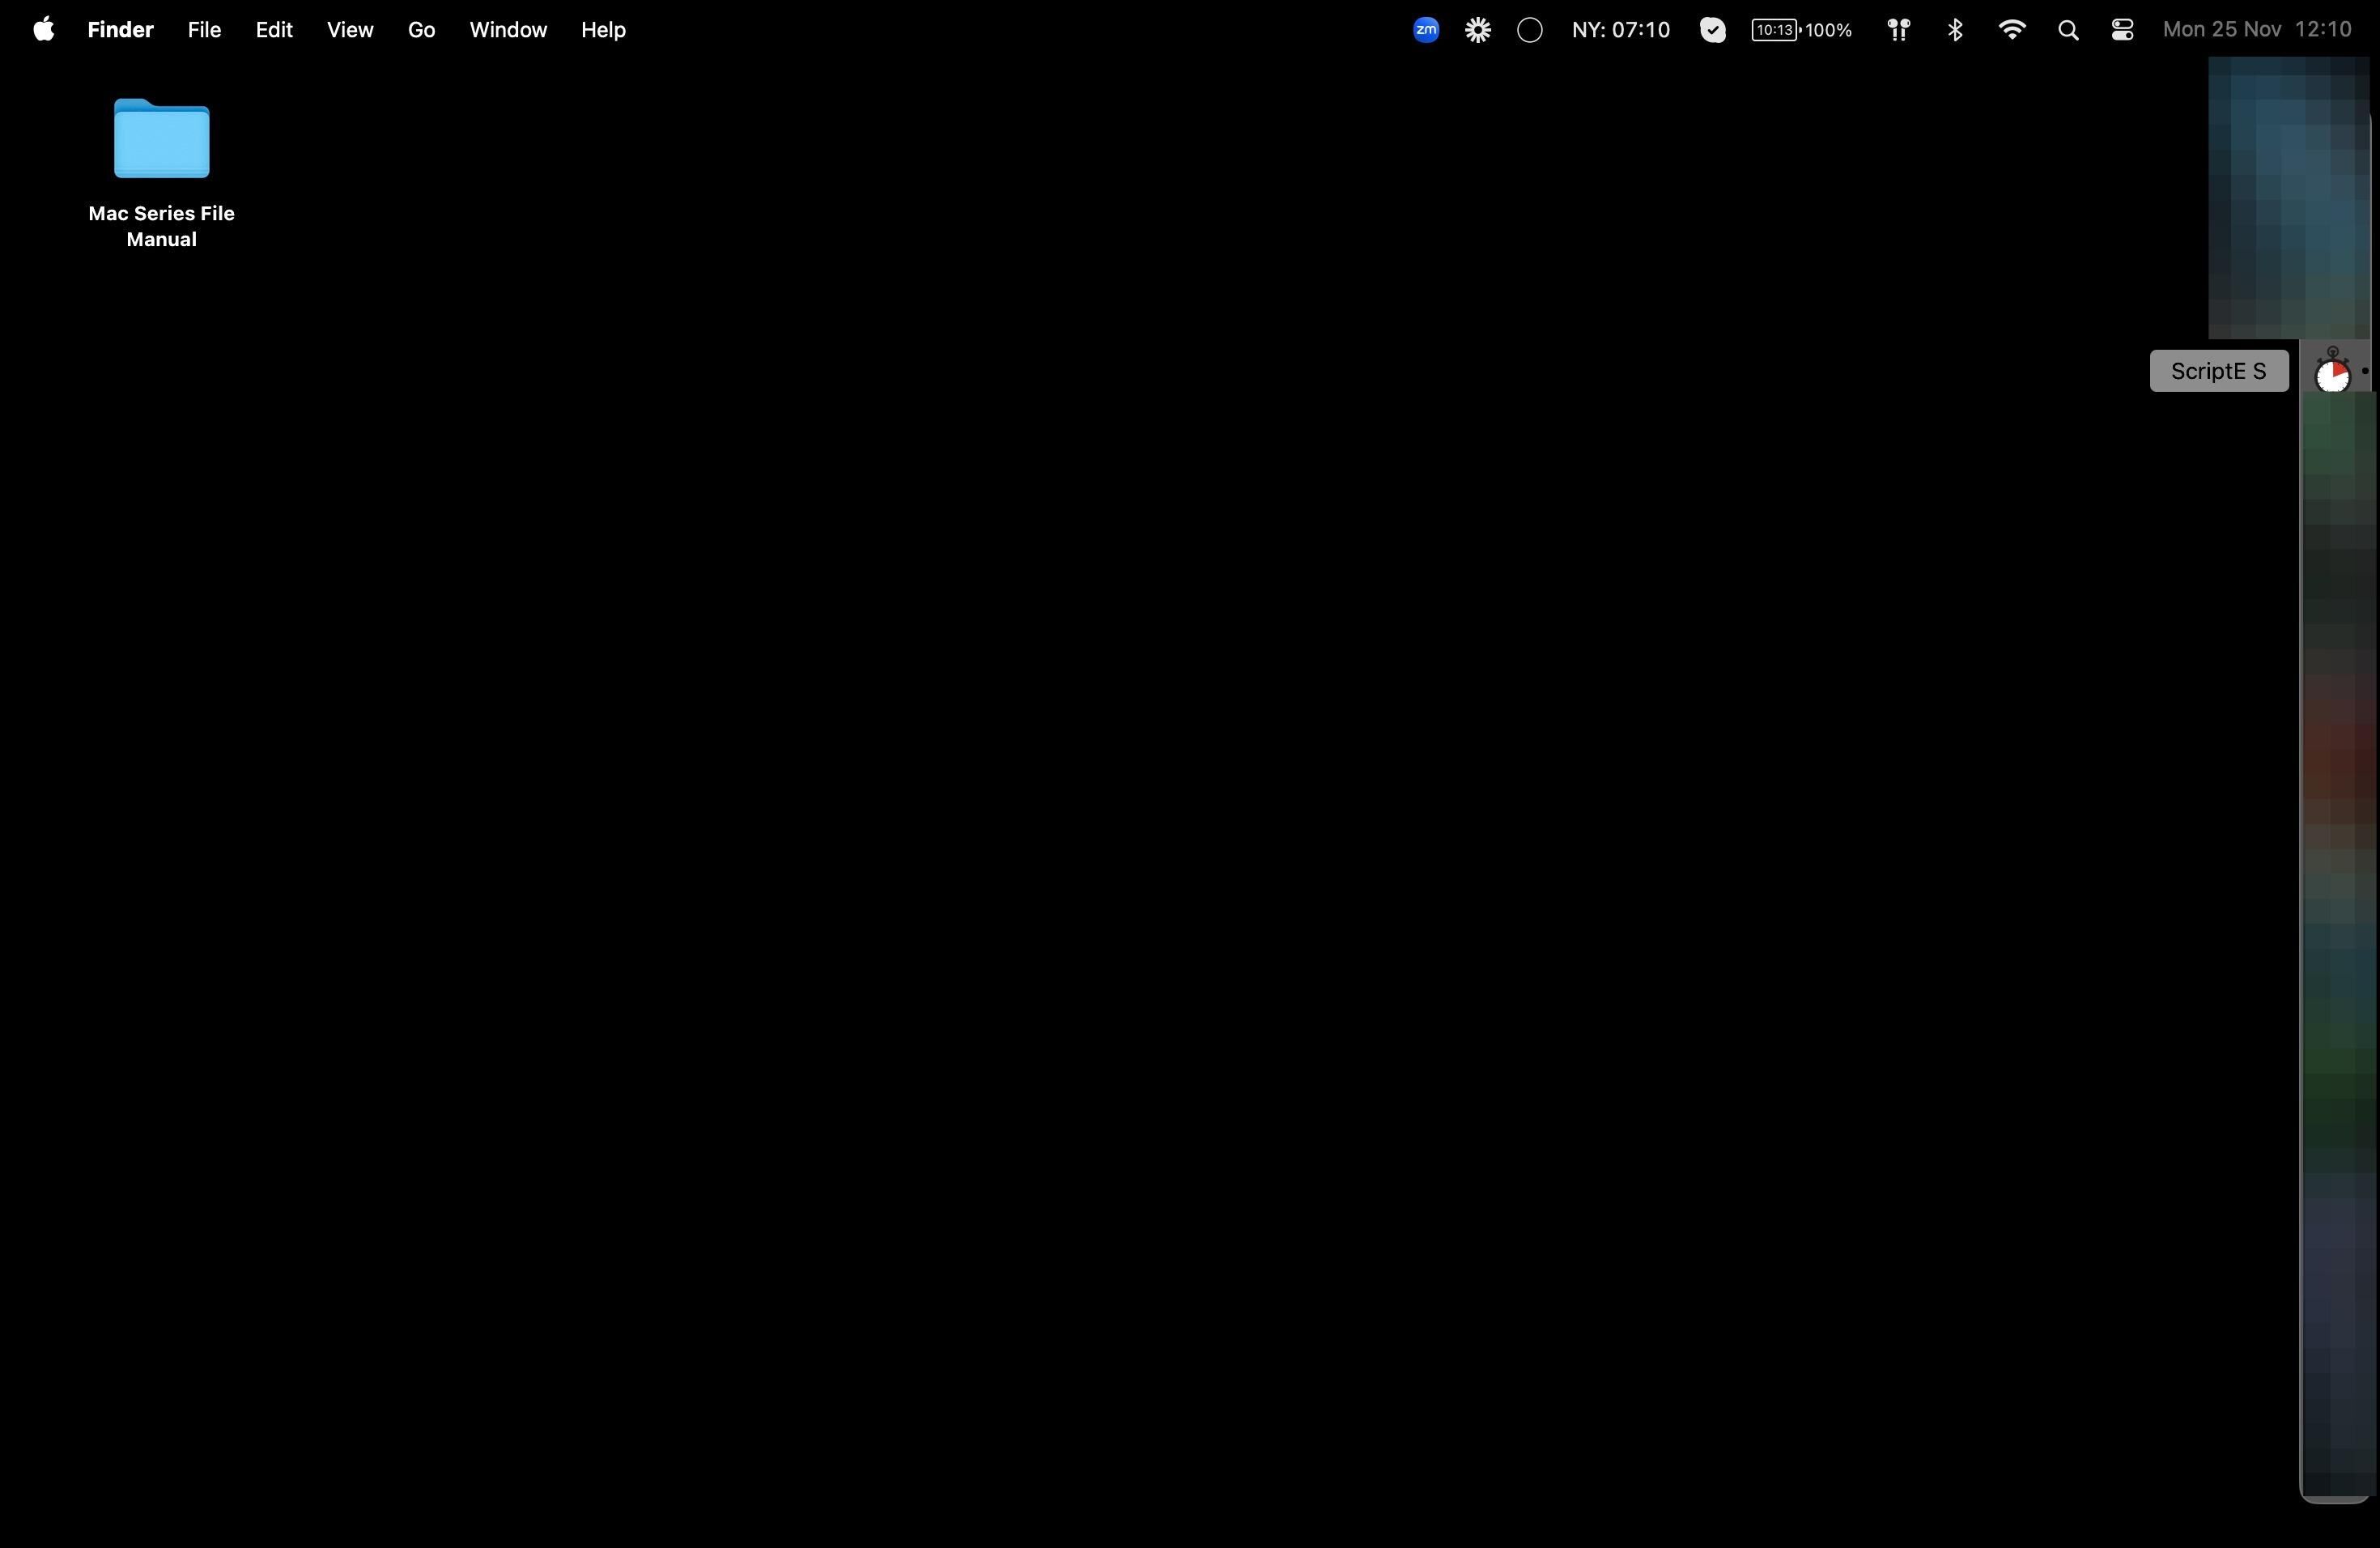
Task: Open the Window menu
Action: 508,30
